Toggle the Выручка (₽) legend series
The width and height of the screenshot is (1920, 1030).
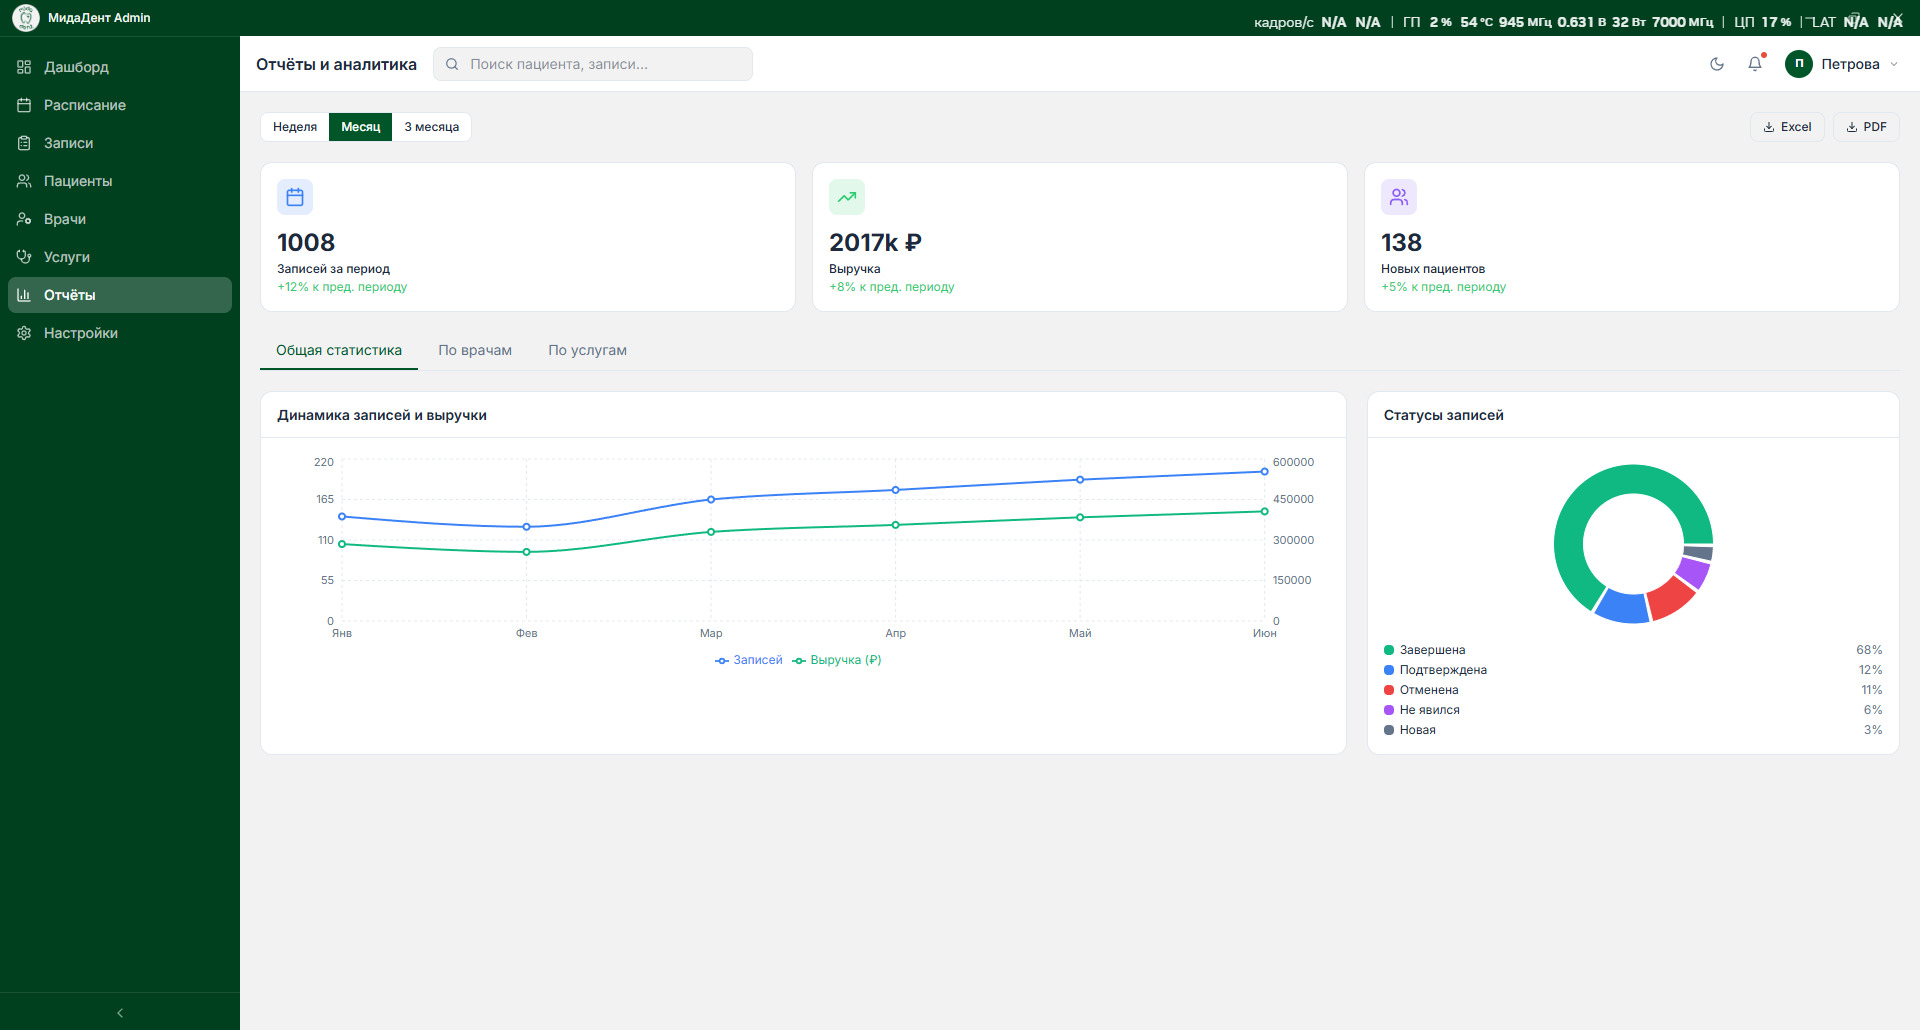point(837,660)
